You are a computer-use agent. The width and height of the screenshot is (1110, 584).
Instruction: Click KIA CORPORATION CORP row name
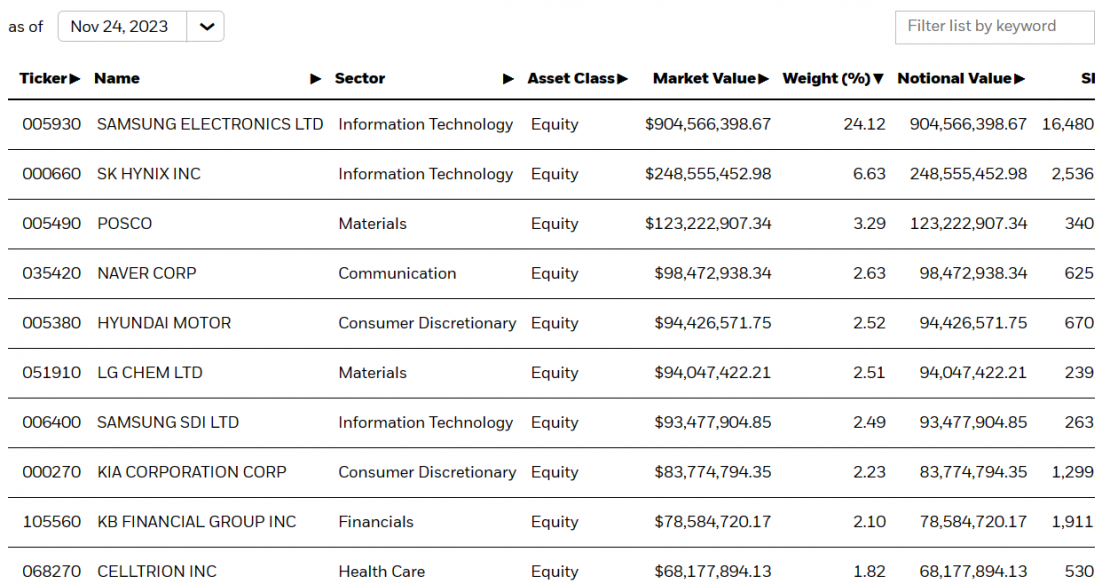[191, 472]
